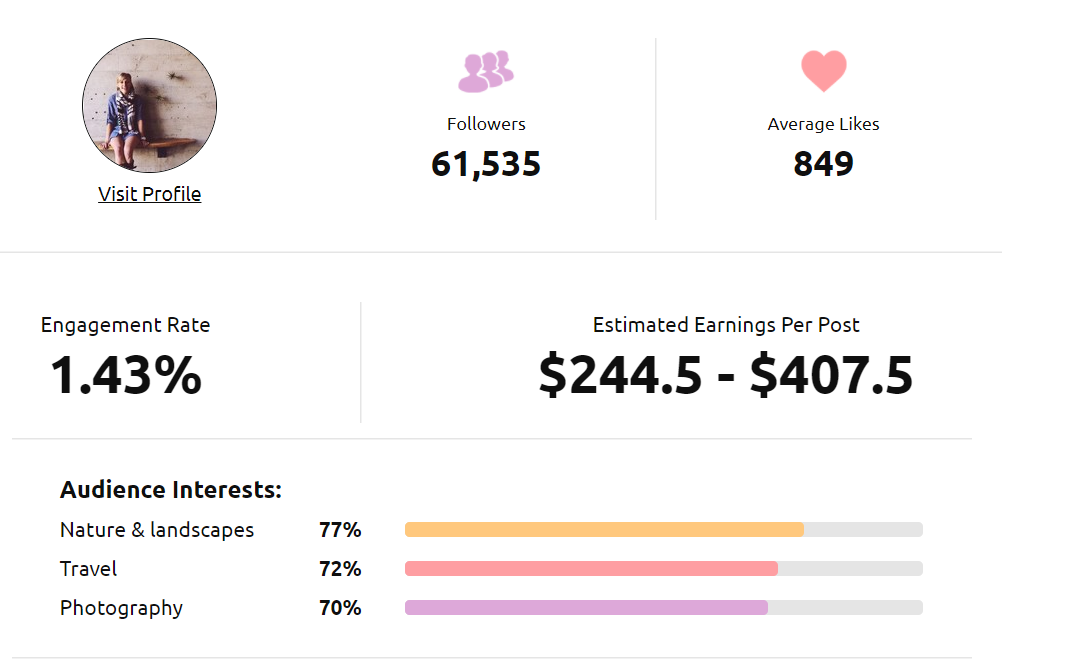The height and width of the screenshot is (667, 1065).
Task: Click the Nature & landscapes orange bar
Action: [x=604, y=530]
